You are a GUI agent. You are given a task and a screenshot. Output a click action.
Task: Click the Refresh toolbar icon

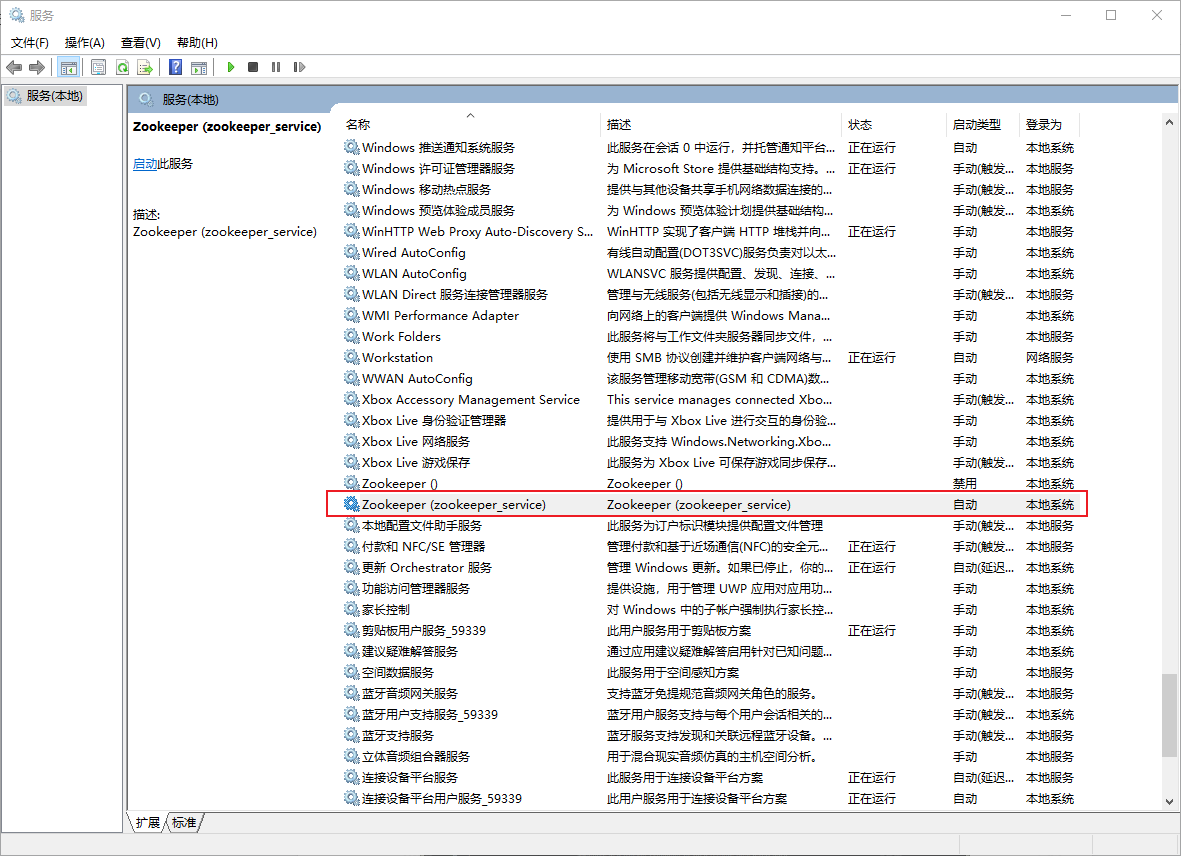(x=122, y=67)
